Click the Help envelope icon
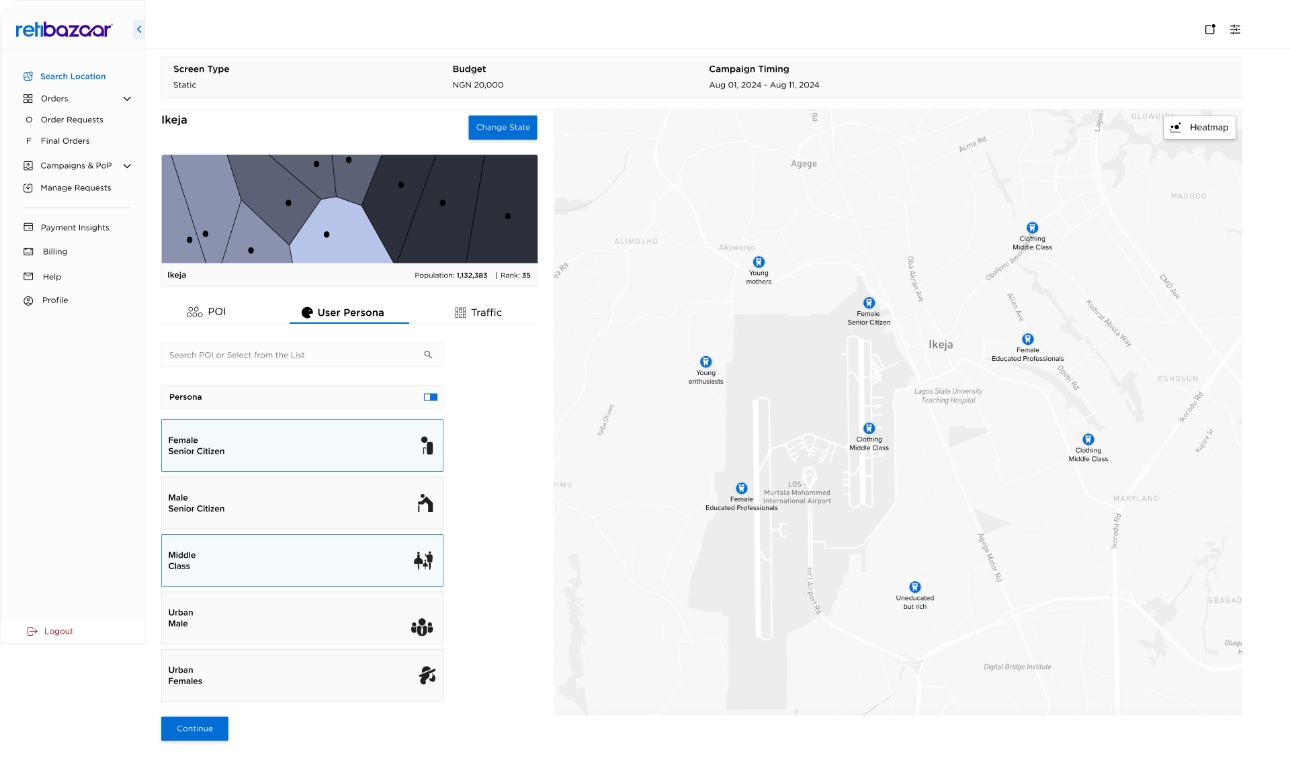 click(29, 277)
